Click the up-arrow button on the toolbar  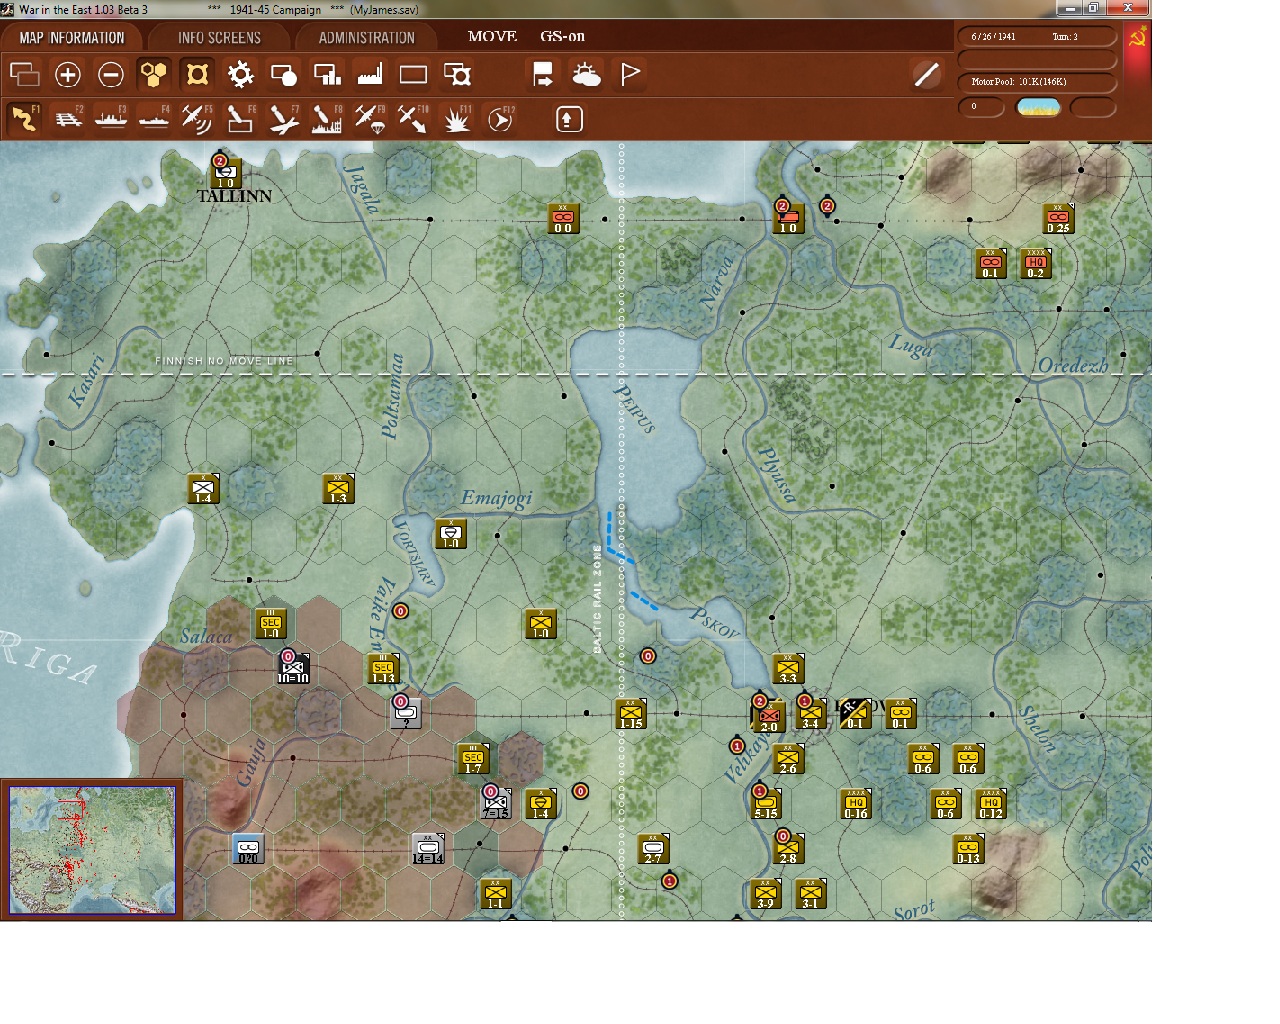(x=568, y=119)
